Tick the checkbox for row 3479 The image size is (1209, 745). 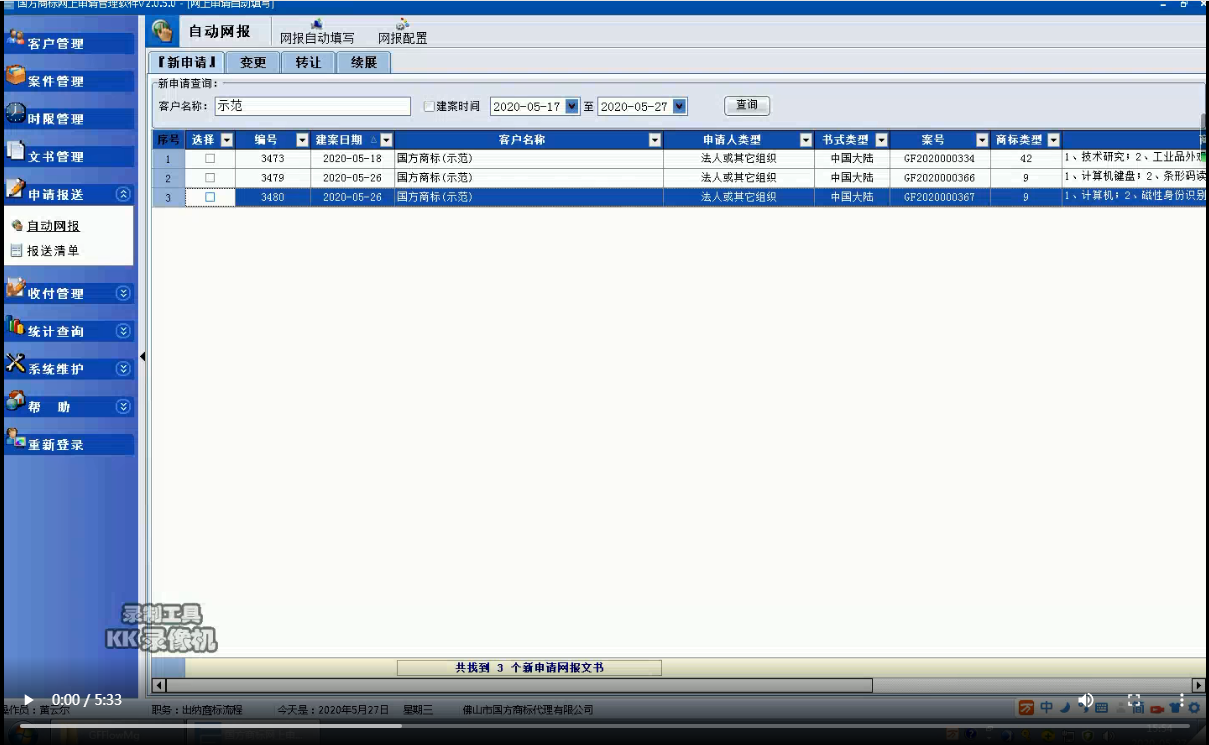(210, 177)
